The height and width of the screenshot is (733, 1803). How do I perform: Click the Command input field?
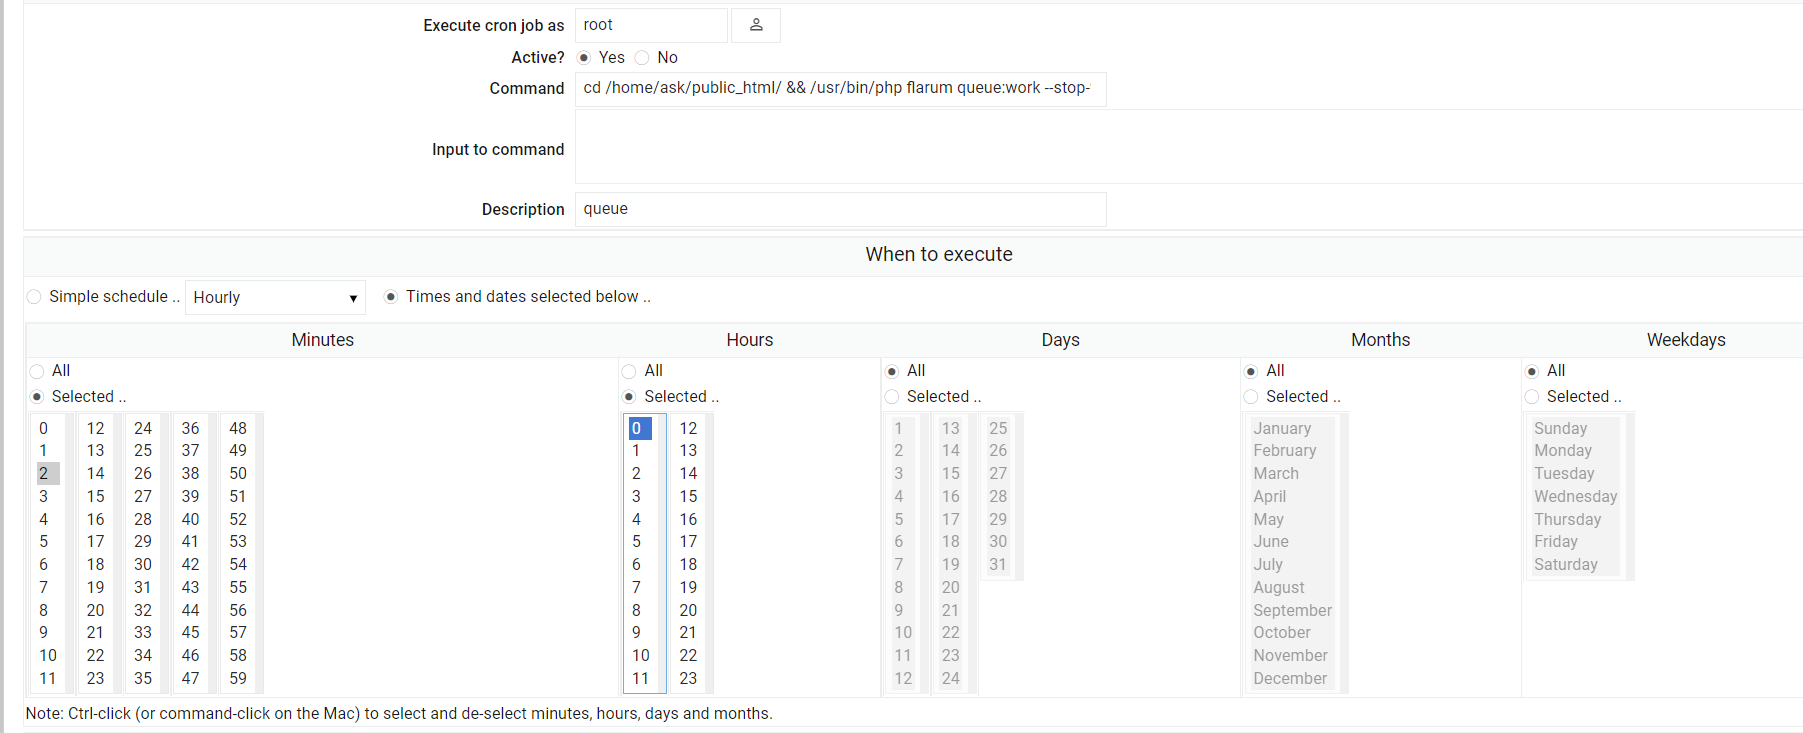tap(840, 89)
